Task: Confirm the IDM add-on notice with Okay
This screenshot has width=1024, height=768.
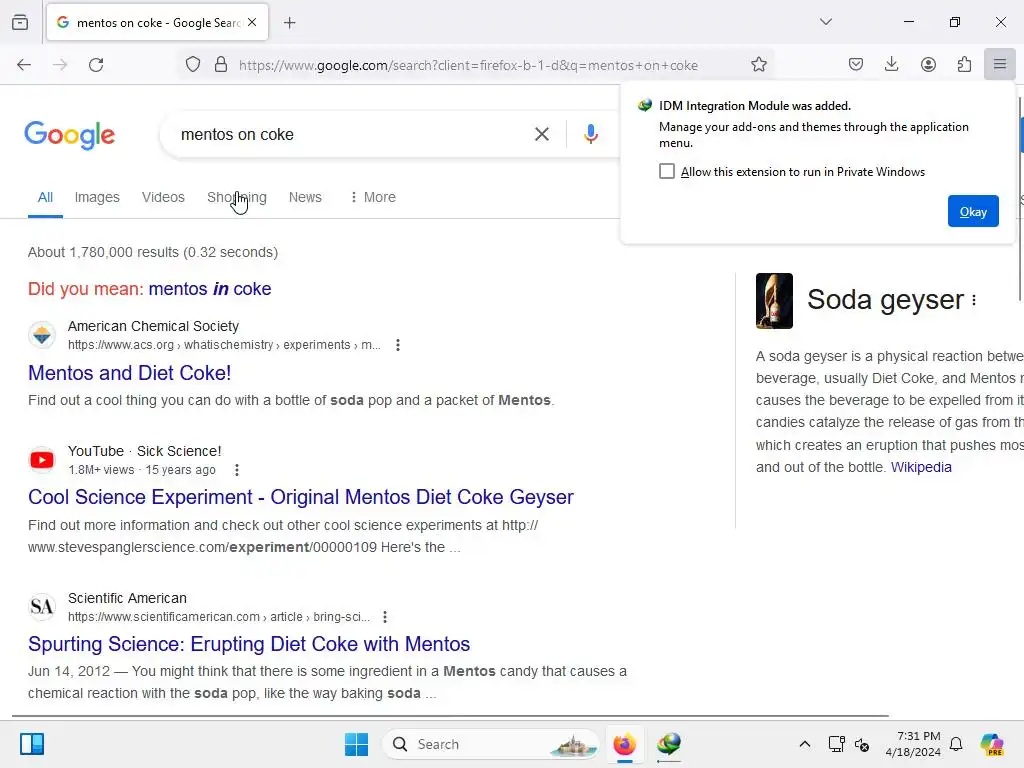Action: 972,211
